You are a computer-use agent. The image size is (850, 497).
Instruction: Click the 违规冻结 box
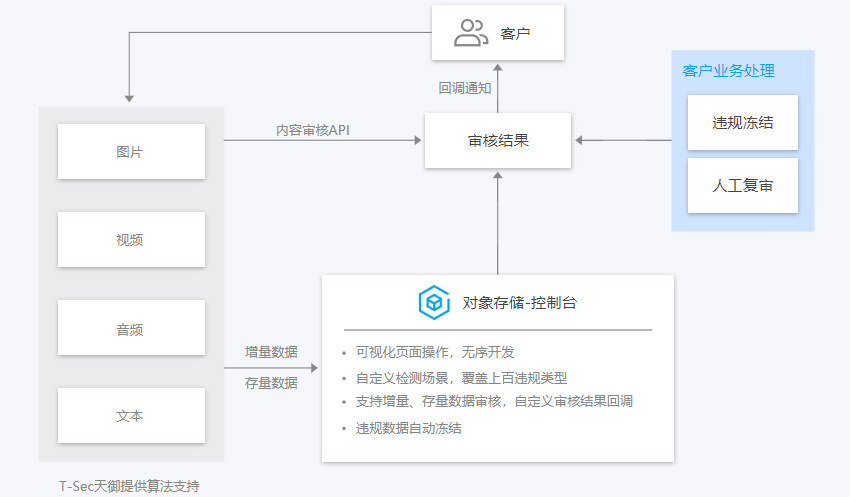point(743,122)
